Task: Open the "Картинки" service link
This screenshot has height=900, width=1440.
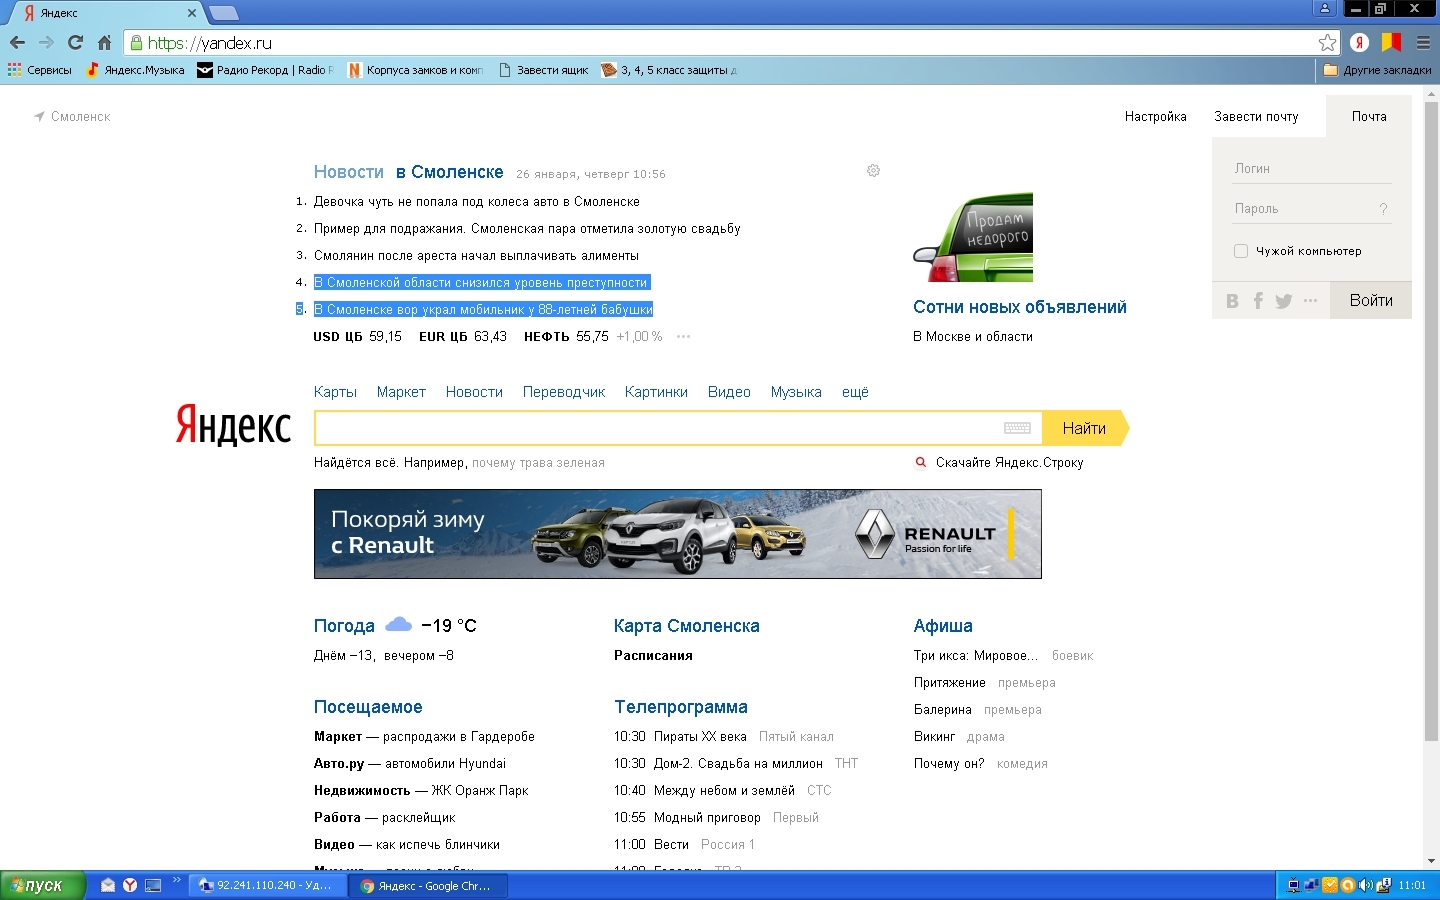Action: pyautogui.click(x=656, y=392)
